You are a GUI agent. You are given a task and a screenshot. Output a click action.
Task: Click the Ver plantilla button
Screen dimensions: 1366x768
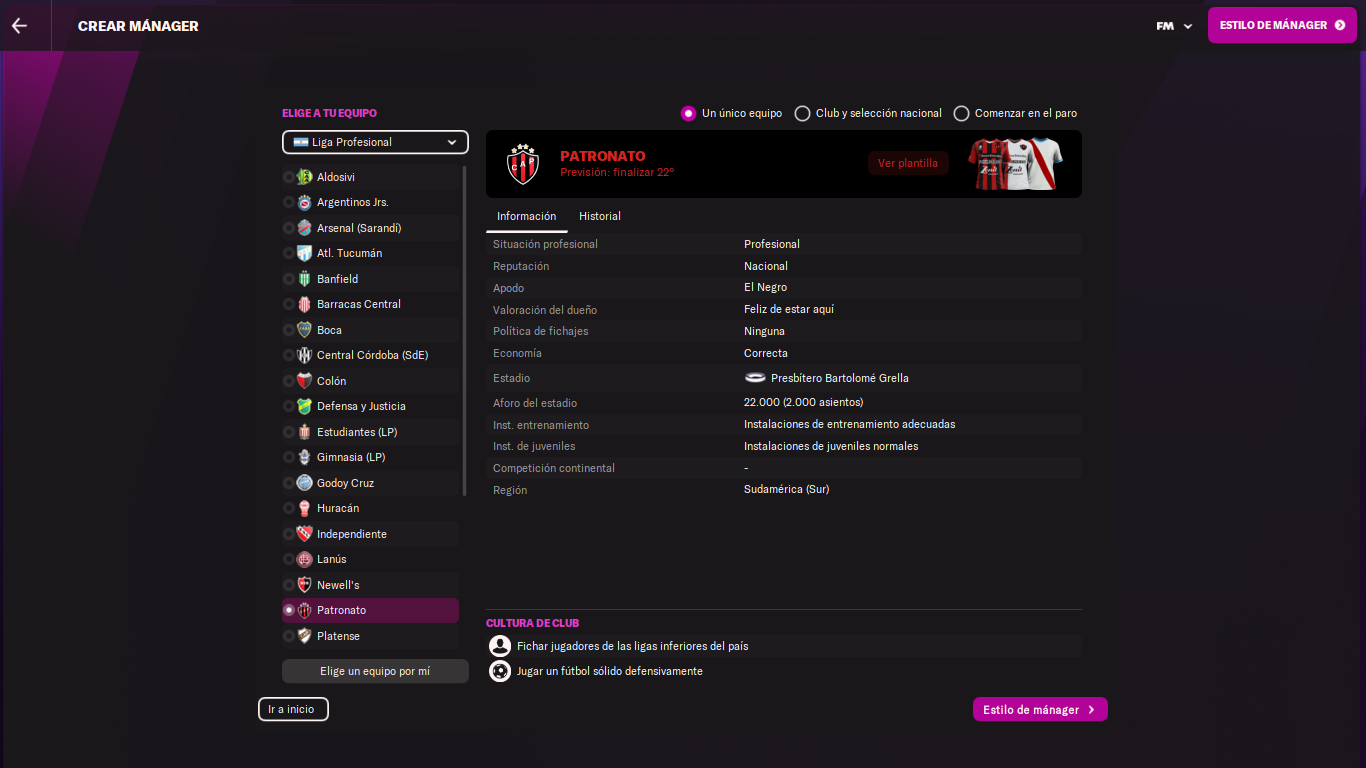click(908, 163)
